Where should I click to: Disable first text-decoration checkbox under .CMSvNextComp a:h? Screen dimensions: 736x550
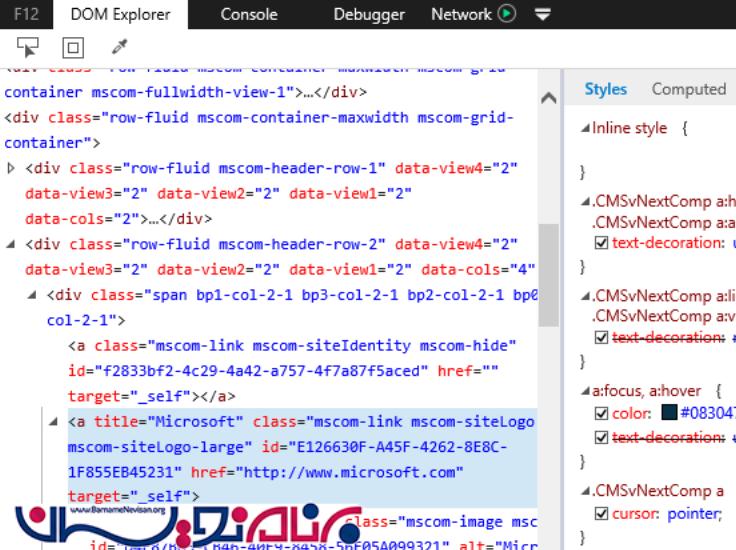click(x=601, y=241)
